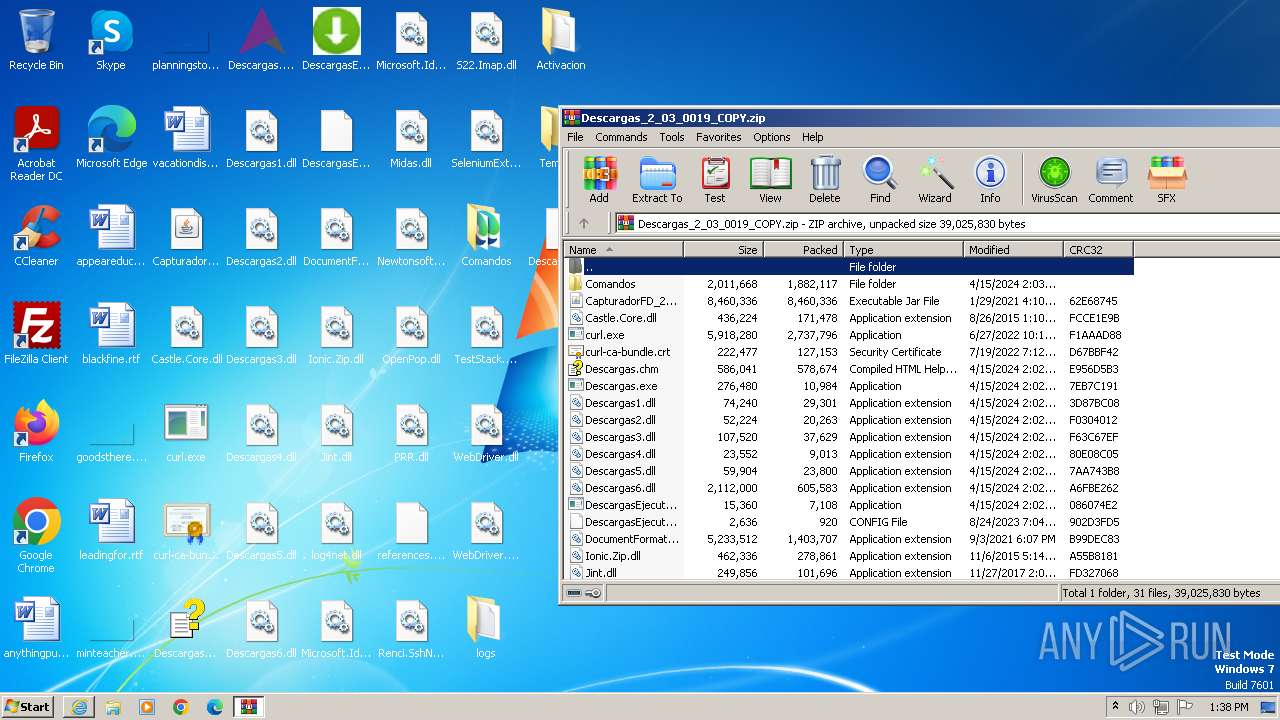Open the Start menu button

pyautogui.click(x=28, y=706)
